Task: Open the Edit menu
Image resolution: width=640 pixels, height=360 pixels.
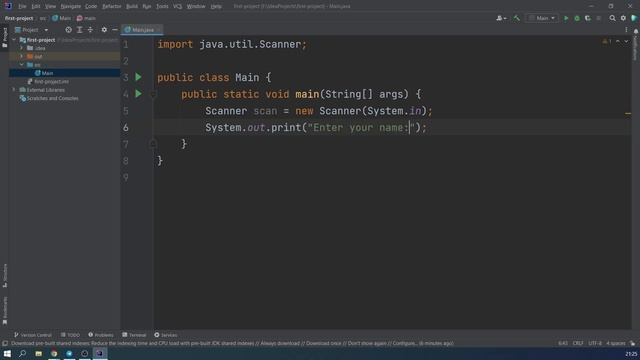Action: coord(36,6)
